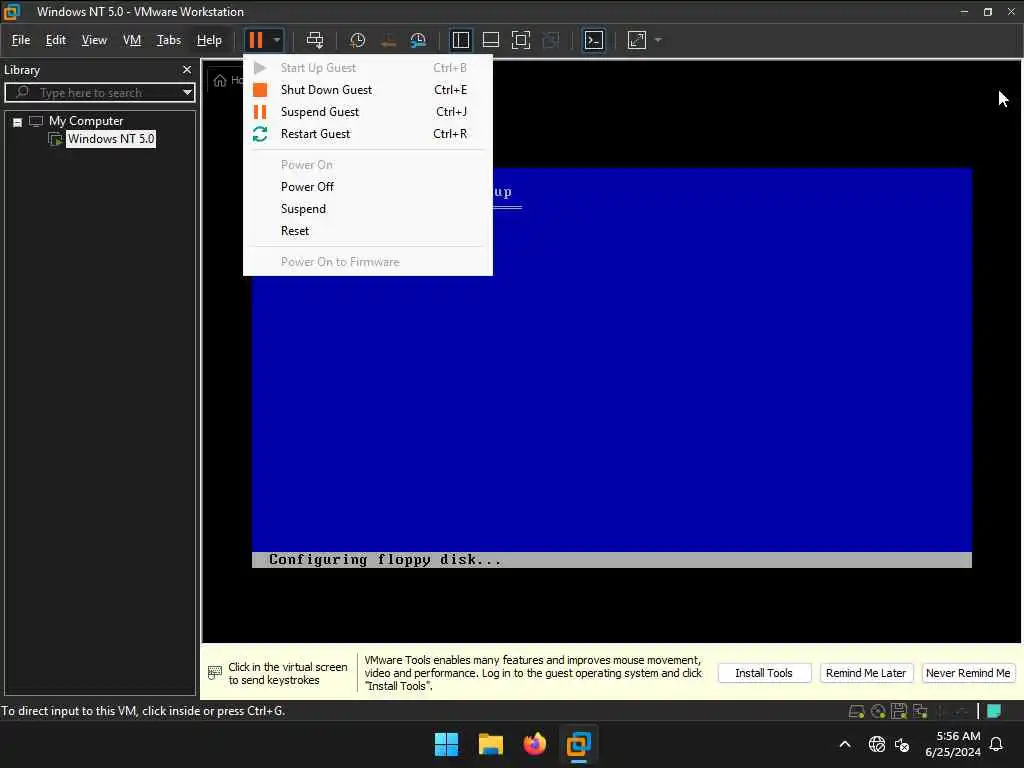Open Firefox from taskbar
Screen dimensions: 1024x768
point(534,744)
